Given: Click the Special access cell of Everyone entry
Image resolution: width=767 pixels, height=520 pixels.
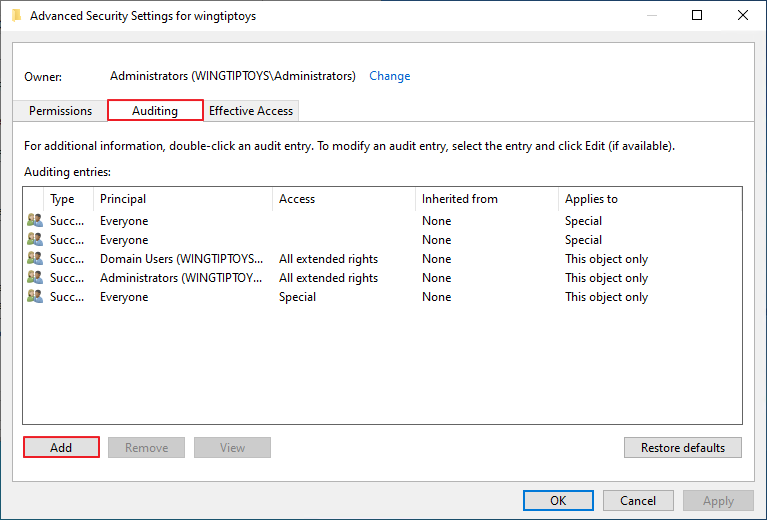Looking at the screenshot, I should 297,297.
